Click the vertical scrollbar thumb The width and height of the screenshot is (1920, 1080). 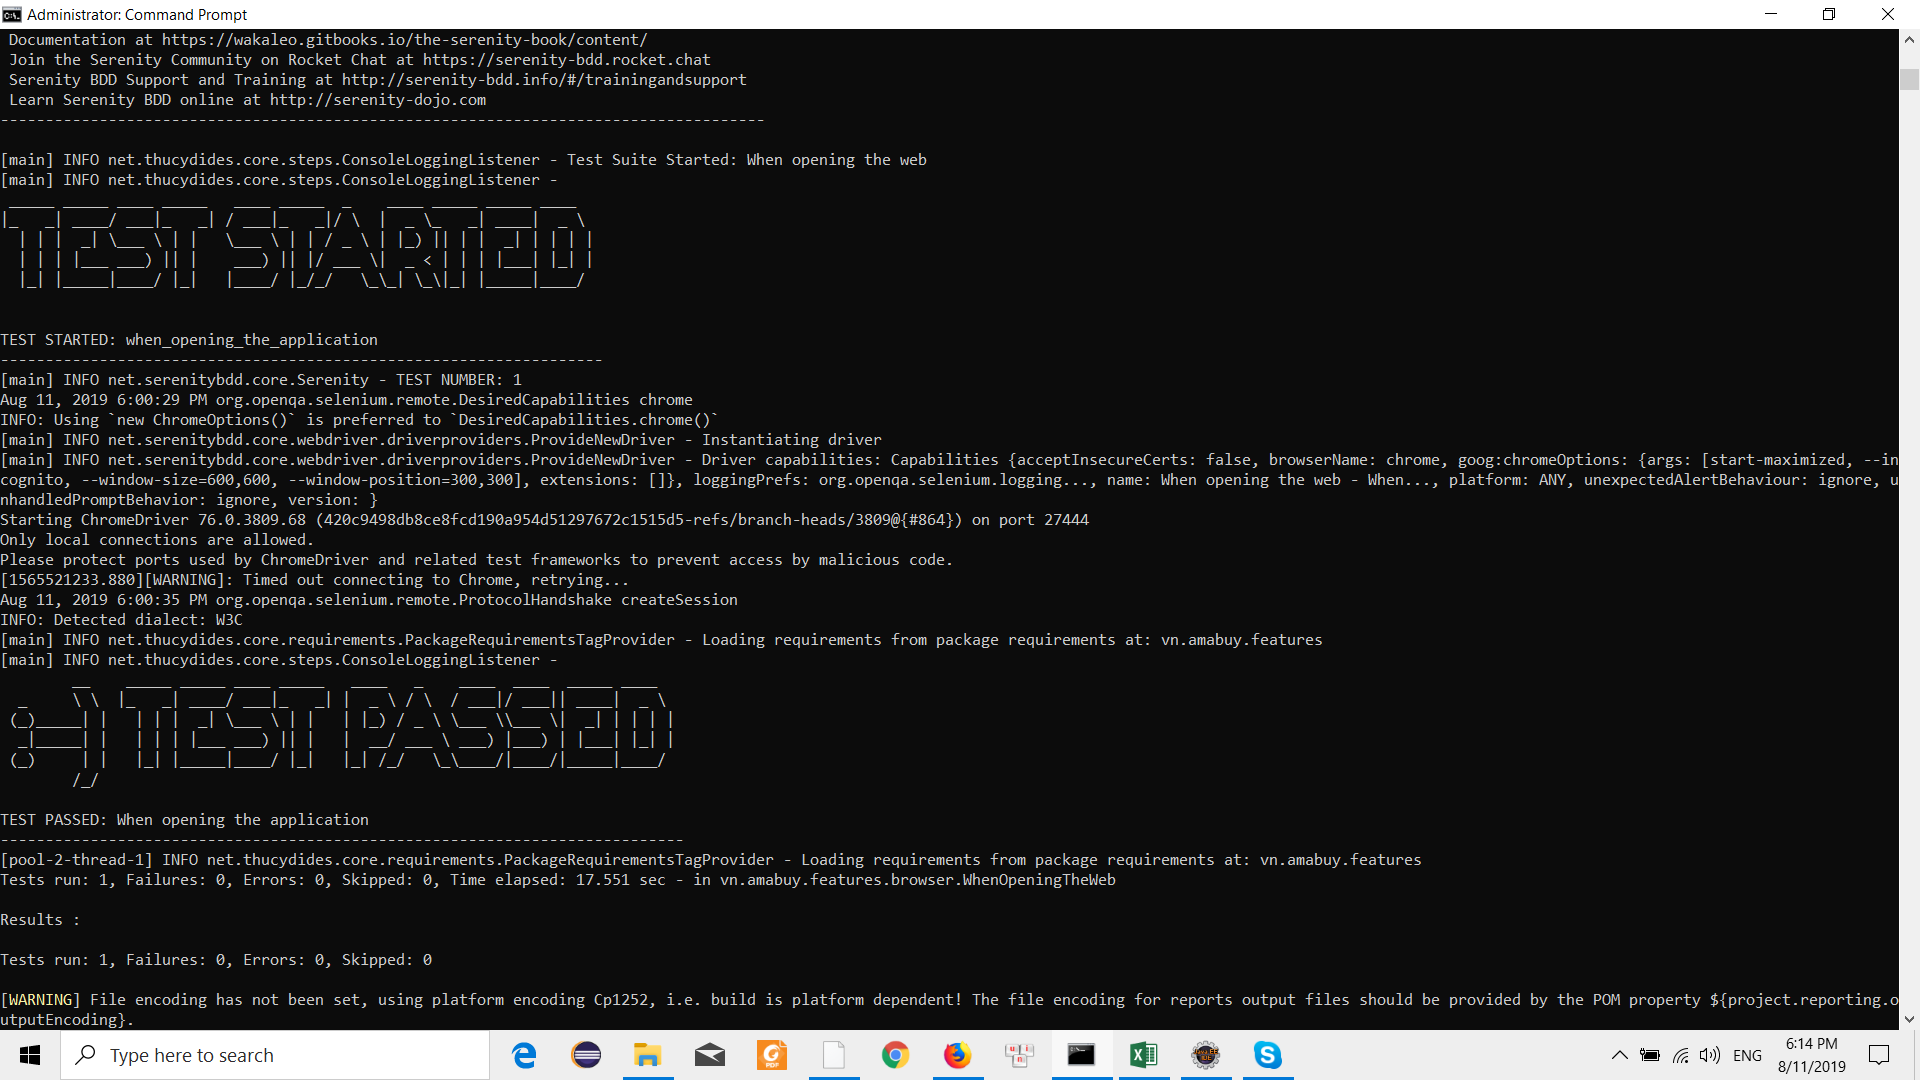1909,80
